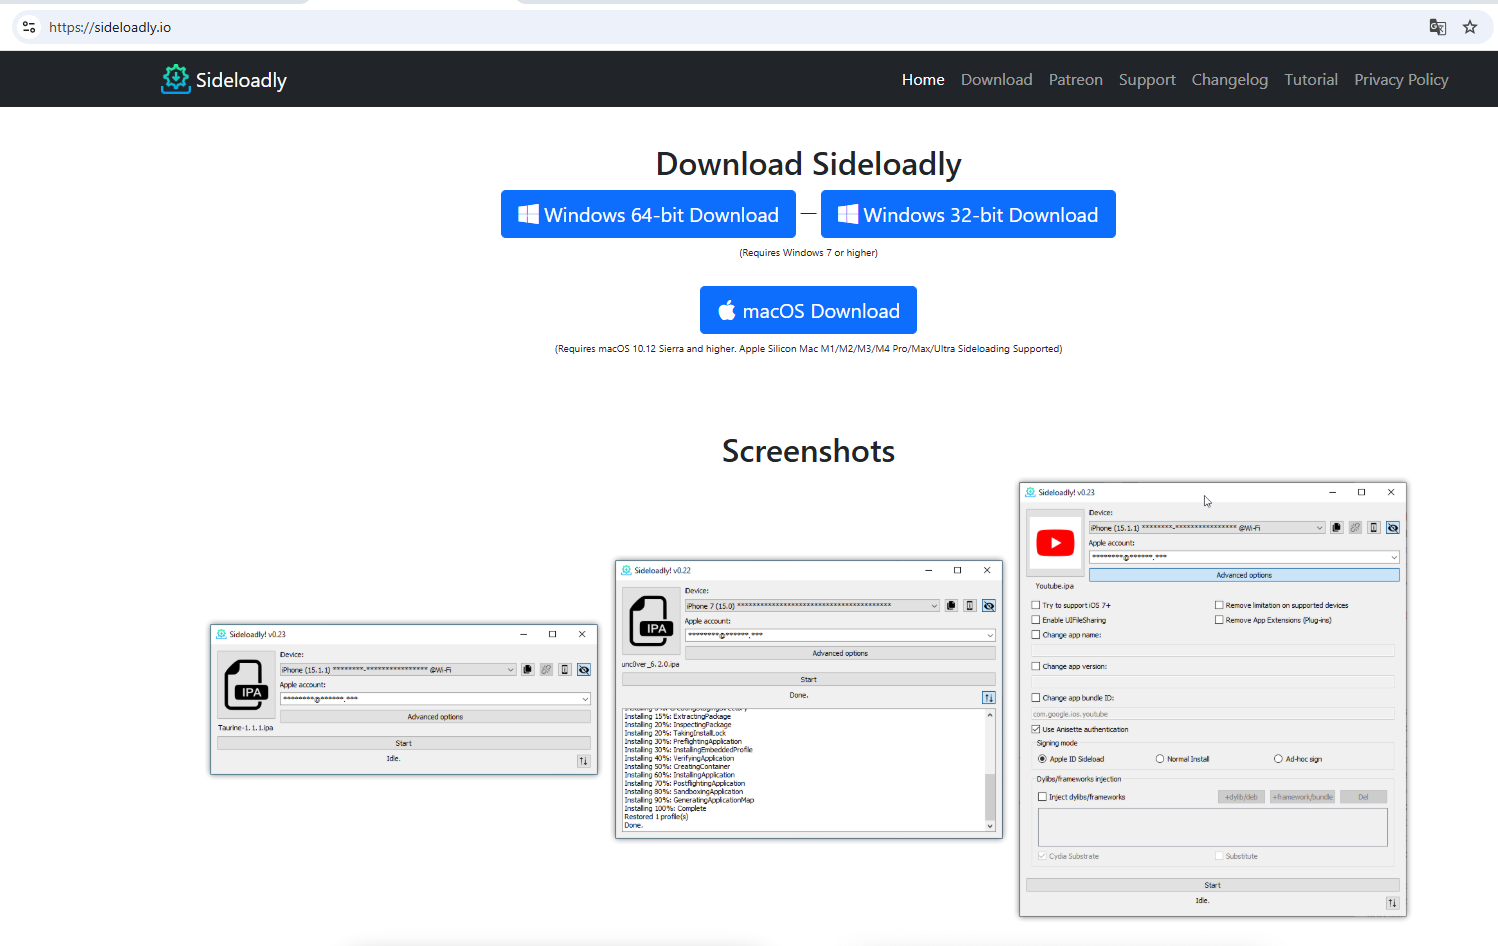1498x946 pixels.
Task: Open the unc0ver install log screenshot thumbnail
Action: 809,699
